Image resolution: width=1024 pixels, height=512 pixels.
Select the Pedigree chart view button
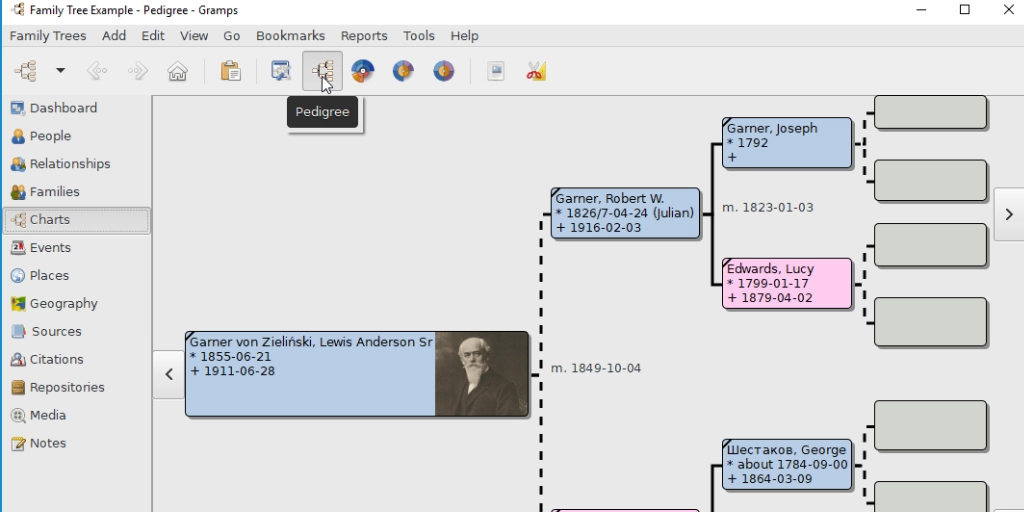pos(323,71)
